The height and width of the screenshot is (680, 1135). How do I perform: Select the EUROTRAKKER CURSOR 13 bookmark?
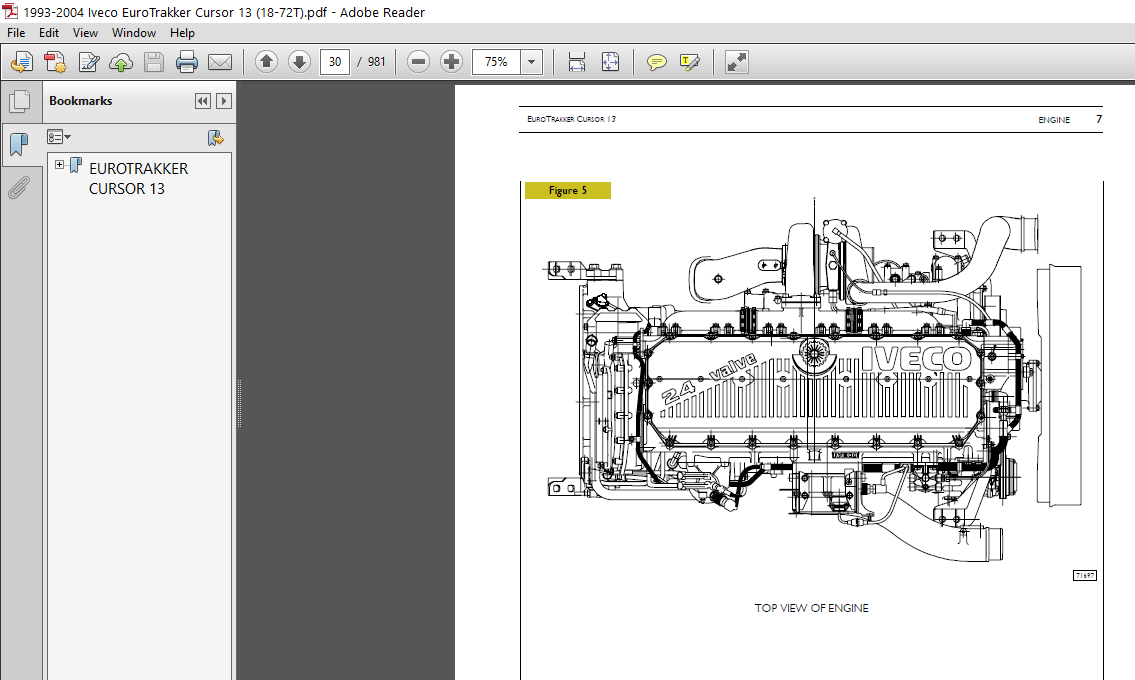pos(138,178)
